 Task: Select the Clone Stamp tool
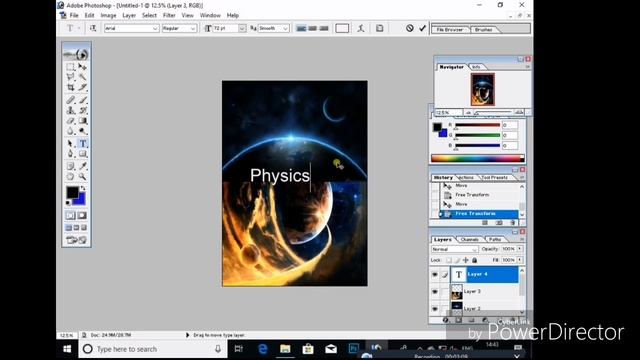pos(70,110)
